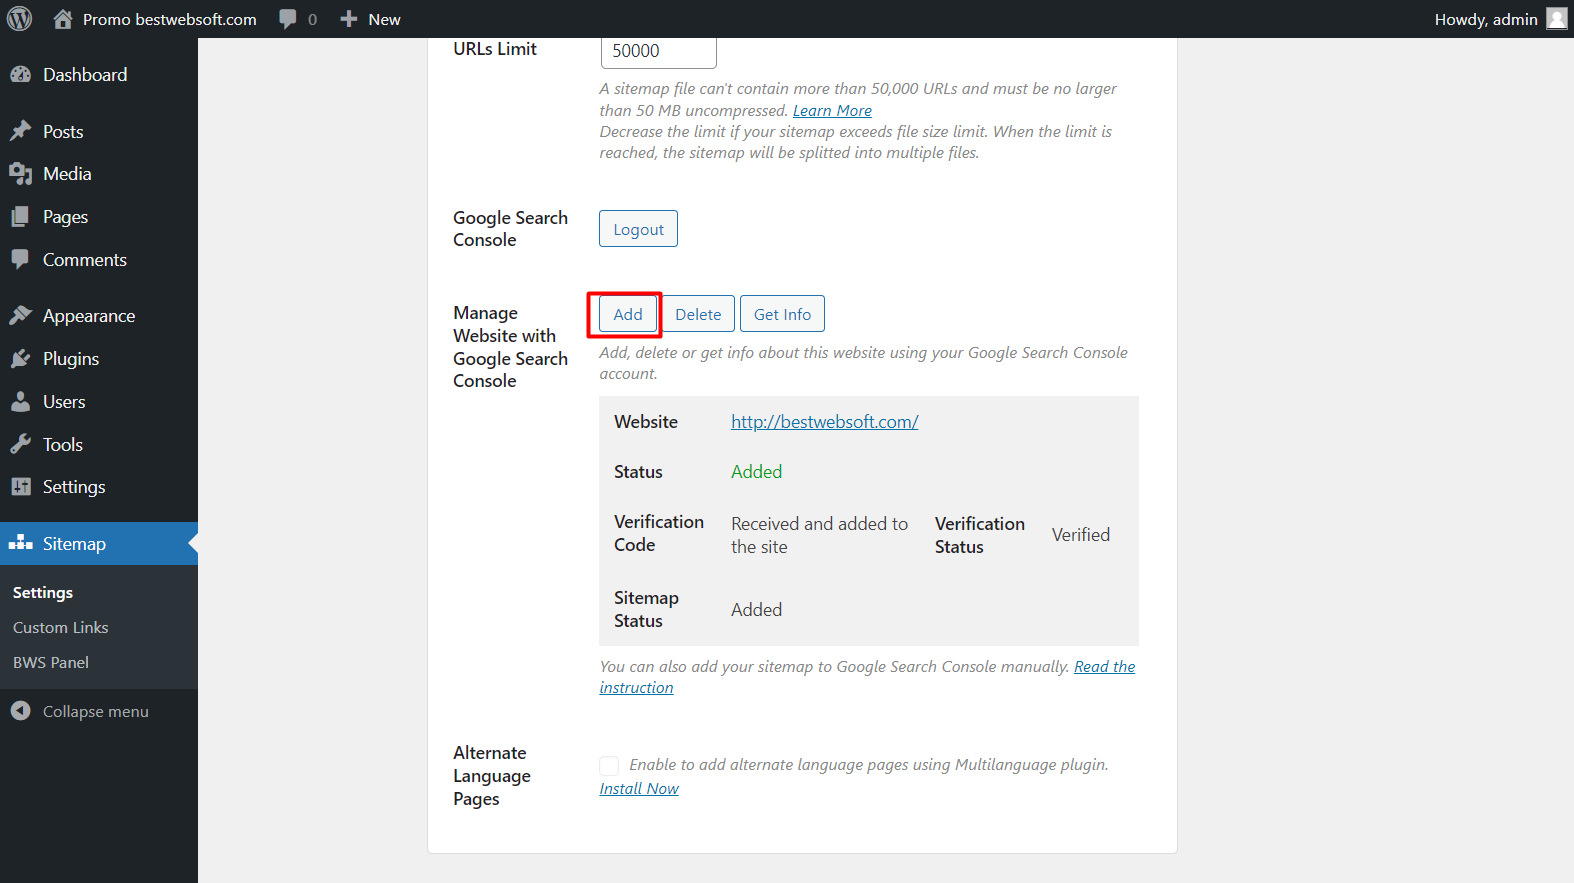Select the Sitemap menu item
Image resolution: width=1574 pixels, height=883 pixels.
pos(99,543)
